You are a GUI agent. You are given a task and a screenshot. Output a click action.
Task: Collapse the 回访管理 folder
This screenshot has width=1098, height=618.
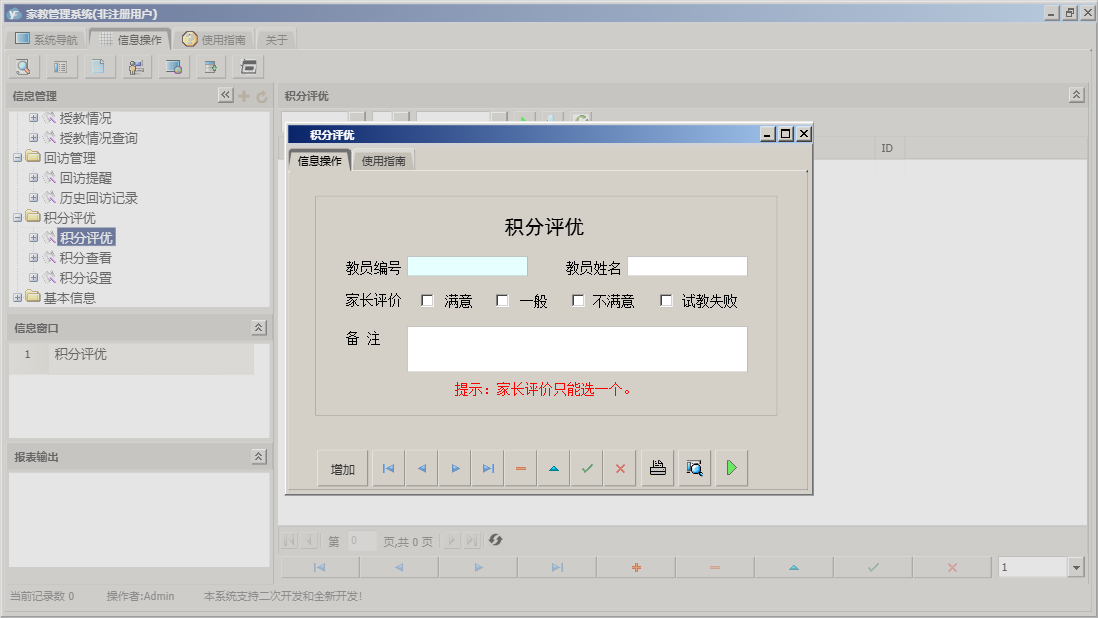pyautogui.click(x=17, y=157)
